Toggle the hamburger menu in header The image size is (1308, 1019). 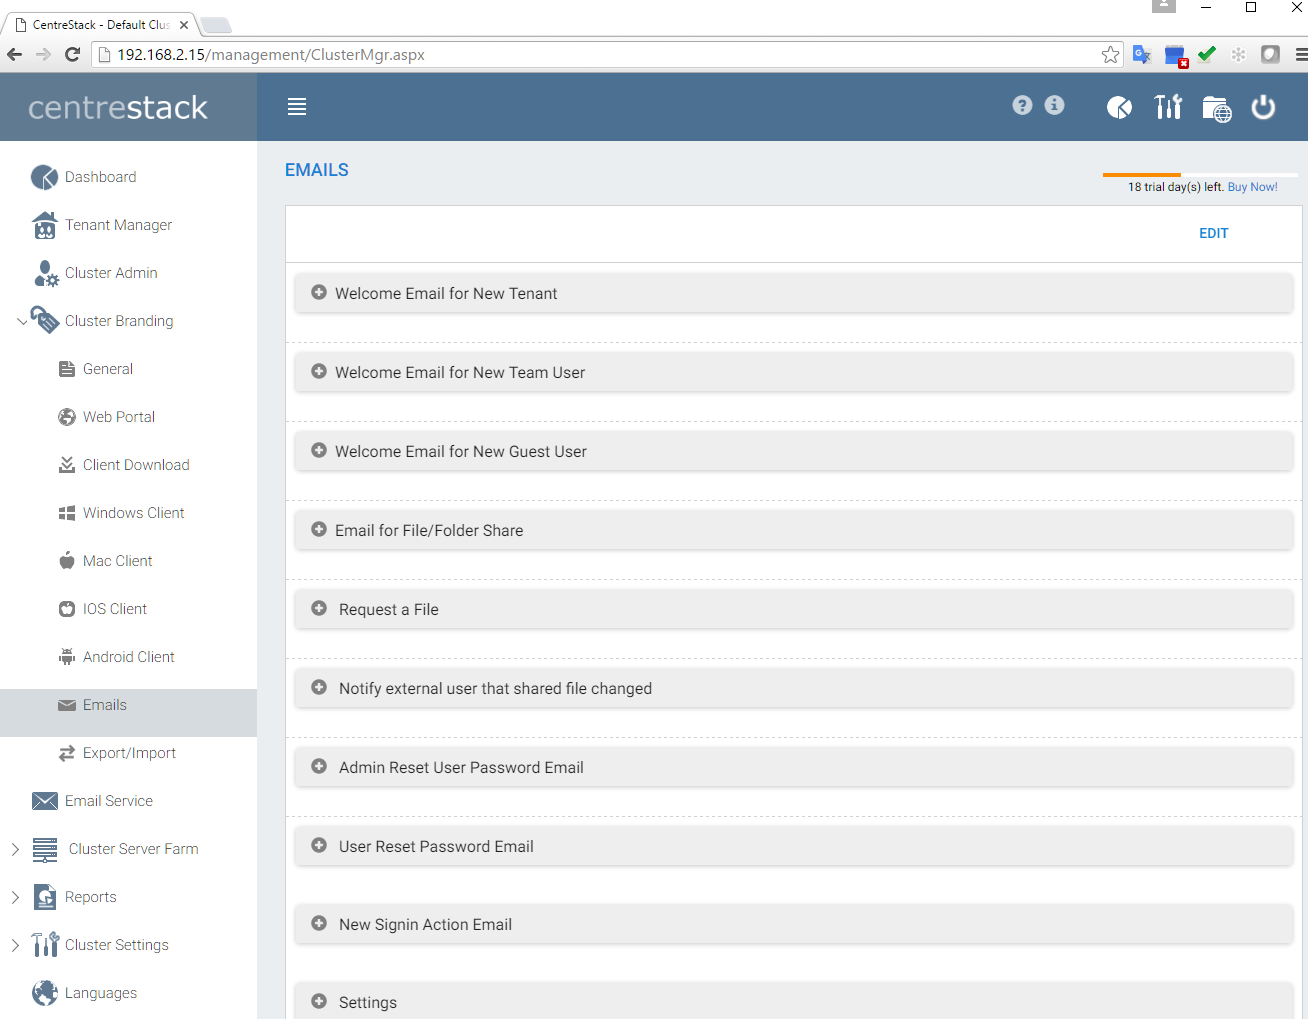(x=297, y=107)
